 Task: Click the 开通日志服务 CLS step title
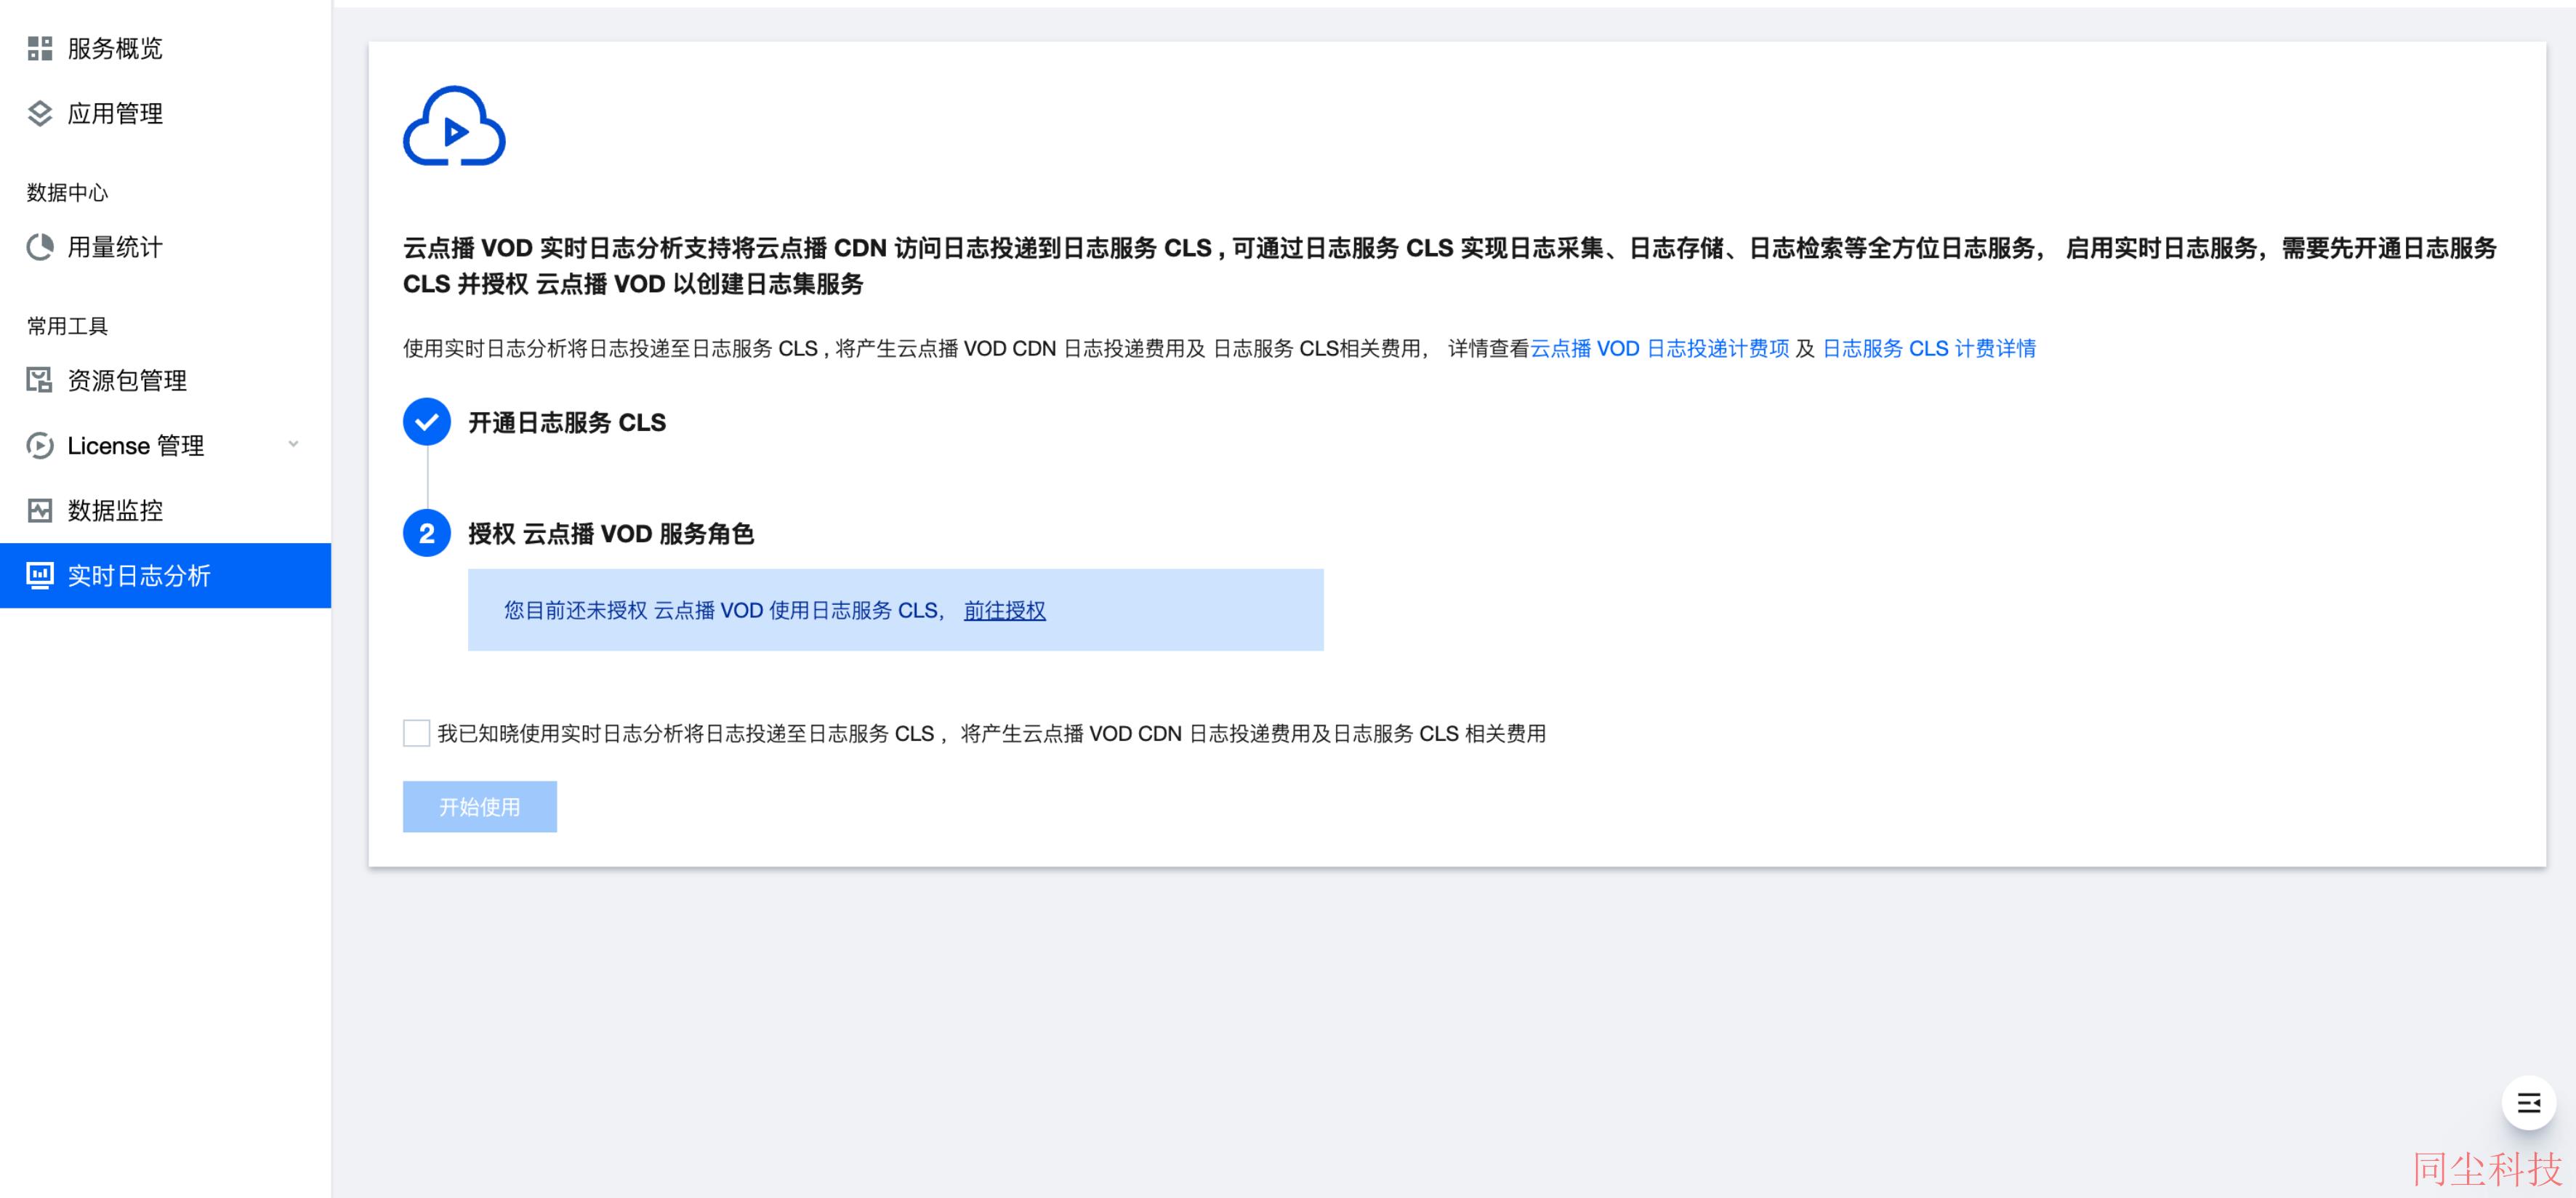(x=567, y=422)
